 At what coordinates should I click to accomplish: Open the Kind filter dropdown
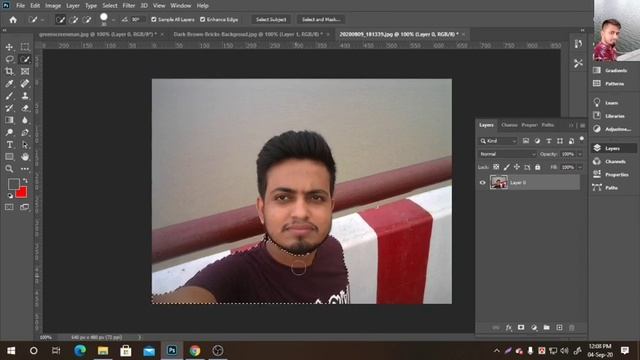[498, 141]
